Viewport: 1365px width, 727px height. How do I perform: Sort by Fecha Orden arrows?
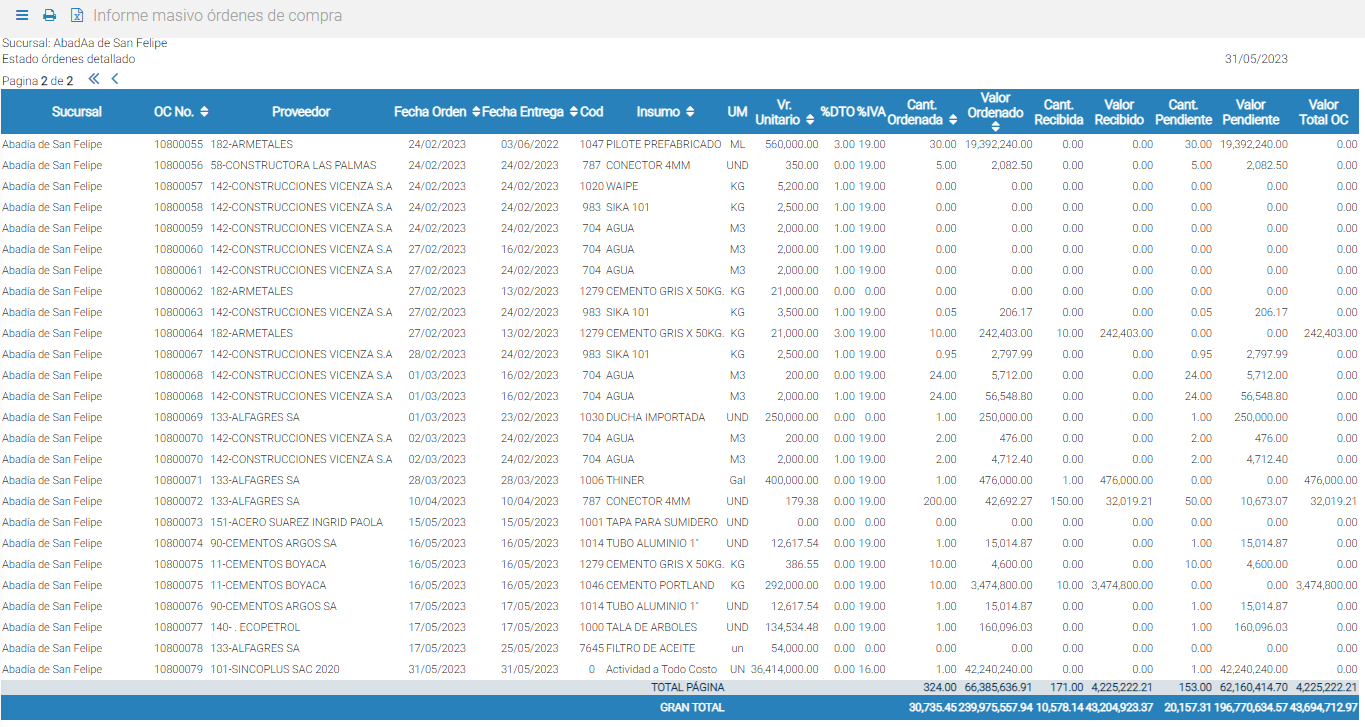476,112
